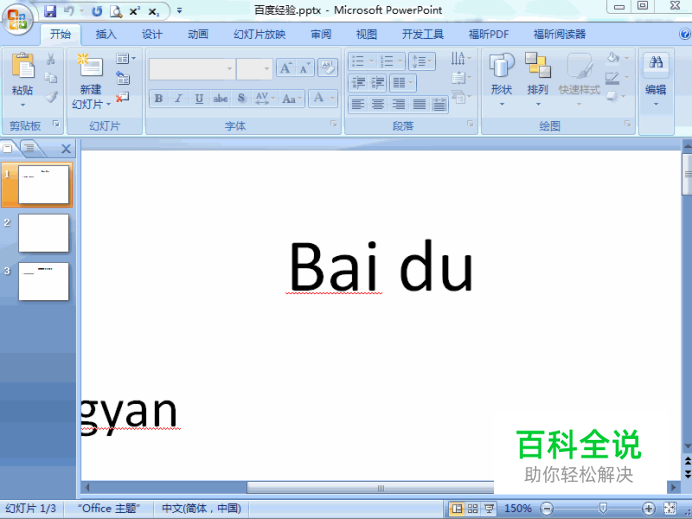
Task: Customize the quick access toolbar
Action: point(179,11)
